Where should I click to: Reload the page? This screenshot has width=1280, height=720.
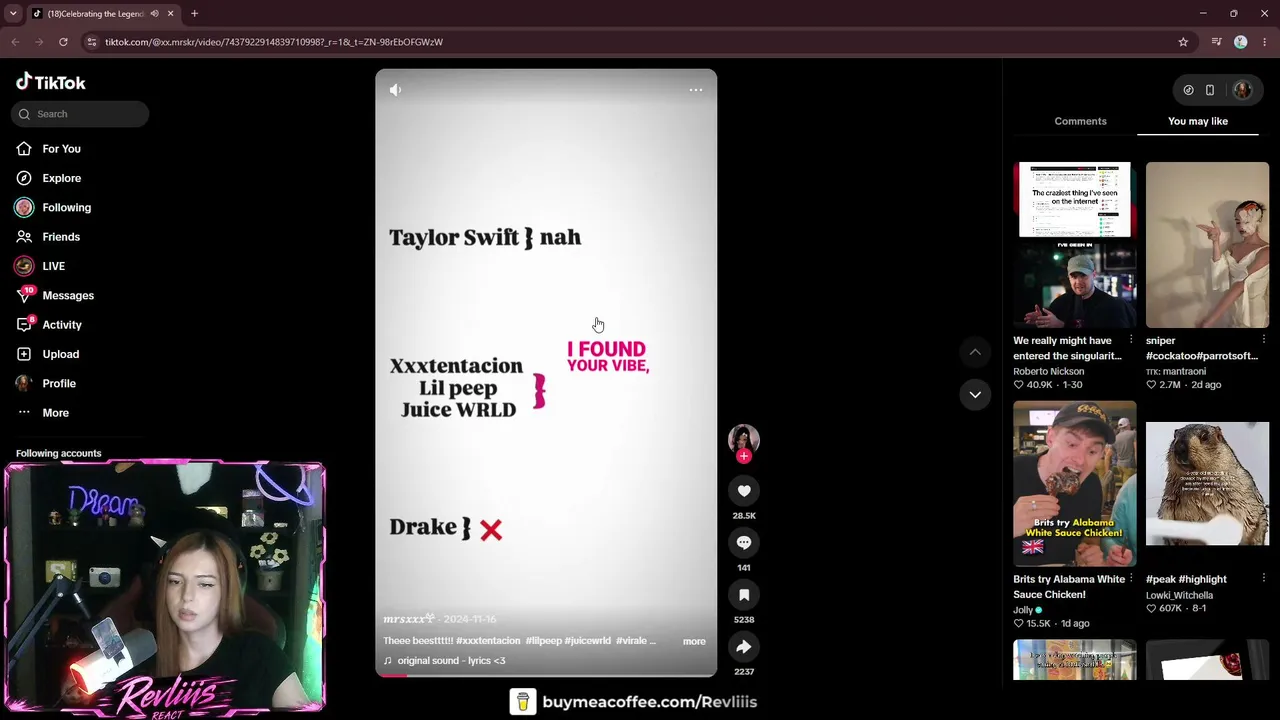(63, 42)
